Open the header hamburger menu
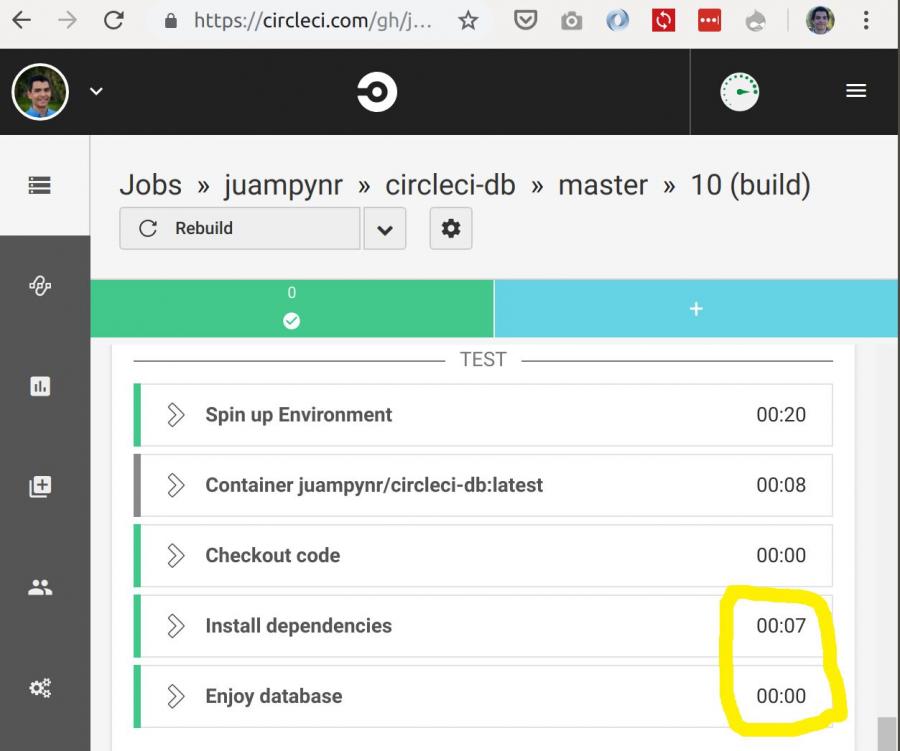The image size is (900, 751). [856, 91]
